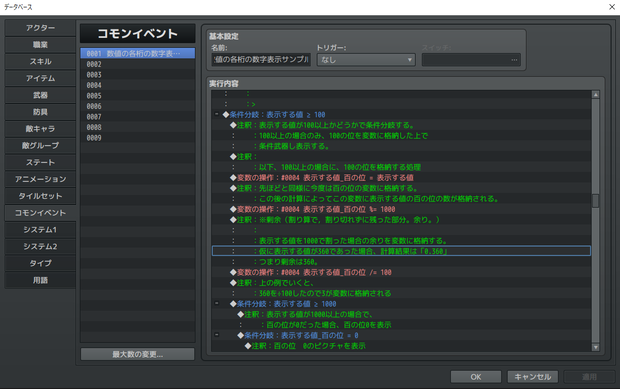Viewport: 620px width, 389px height.
Task: Close the データベース window
Action: click(612, 7)
